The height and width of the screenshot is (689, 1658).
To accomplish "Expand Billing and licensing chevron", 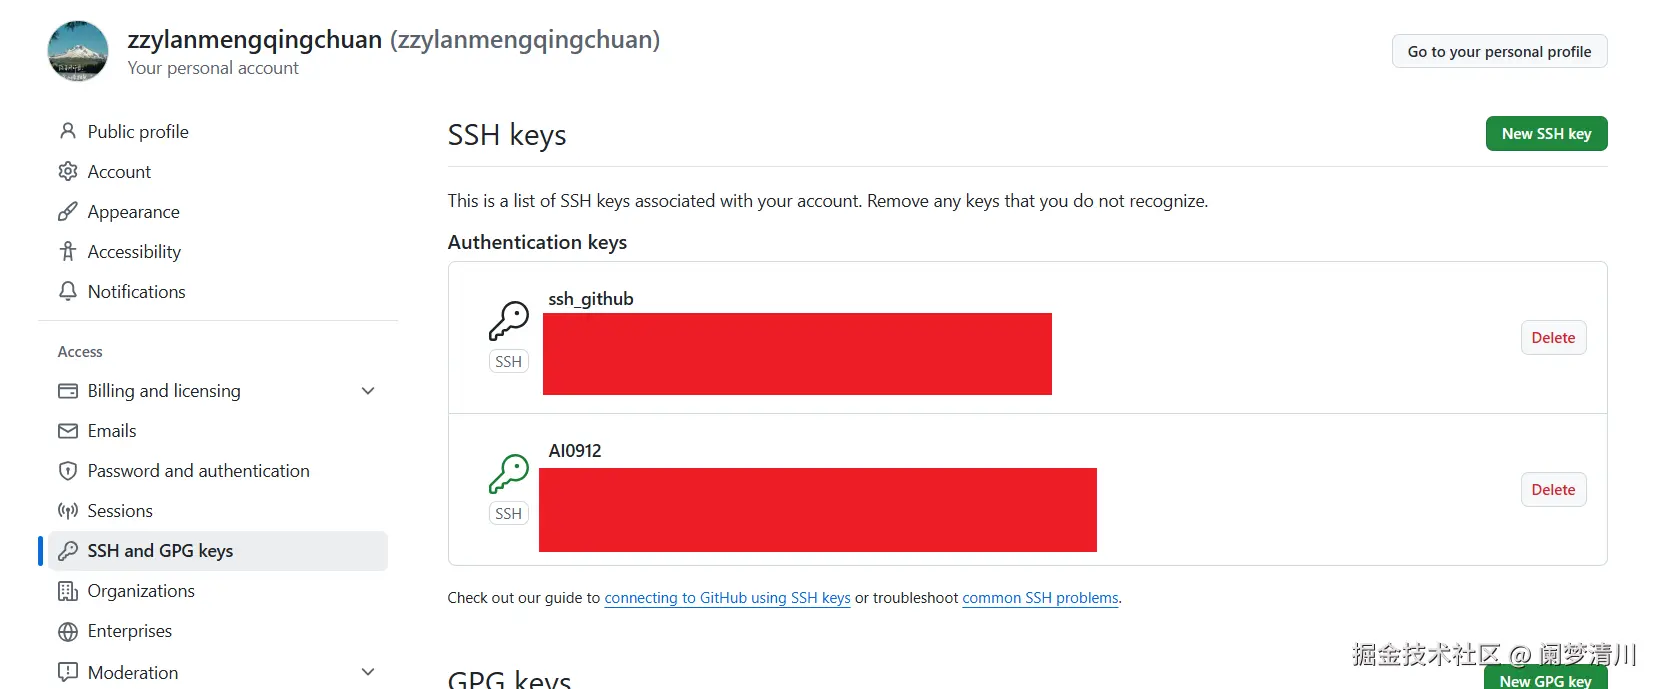I will (368, 391).
